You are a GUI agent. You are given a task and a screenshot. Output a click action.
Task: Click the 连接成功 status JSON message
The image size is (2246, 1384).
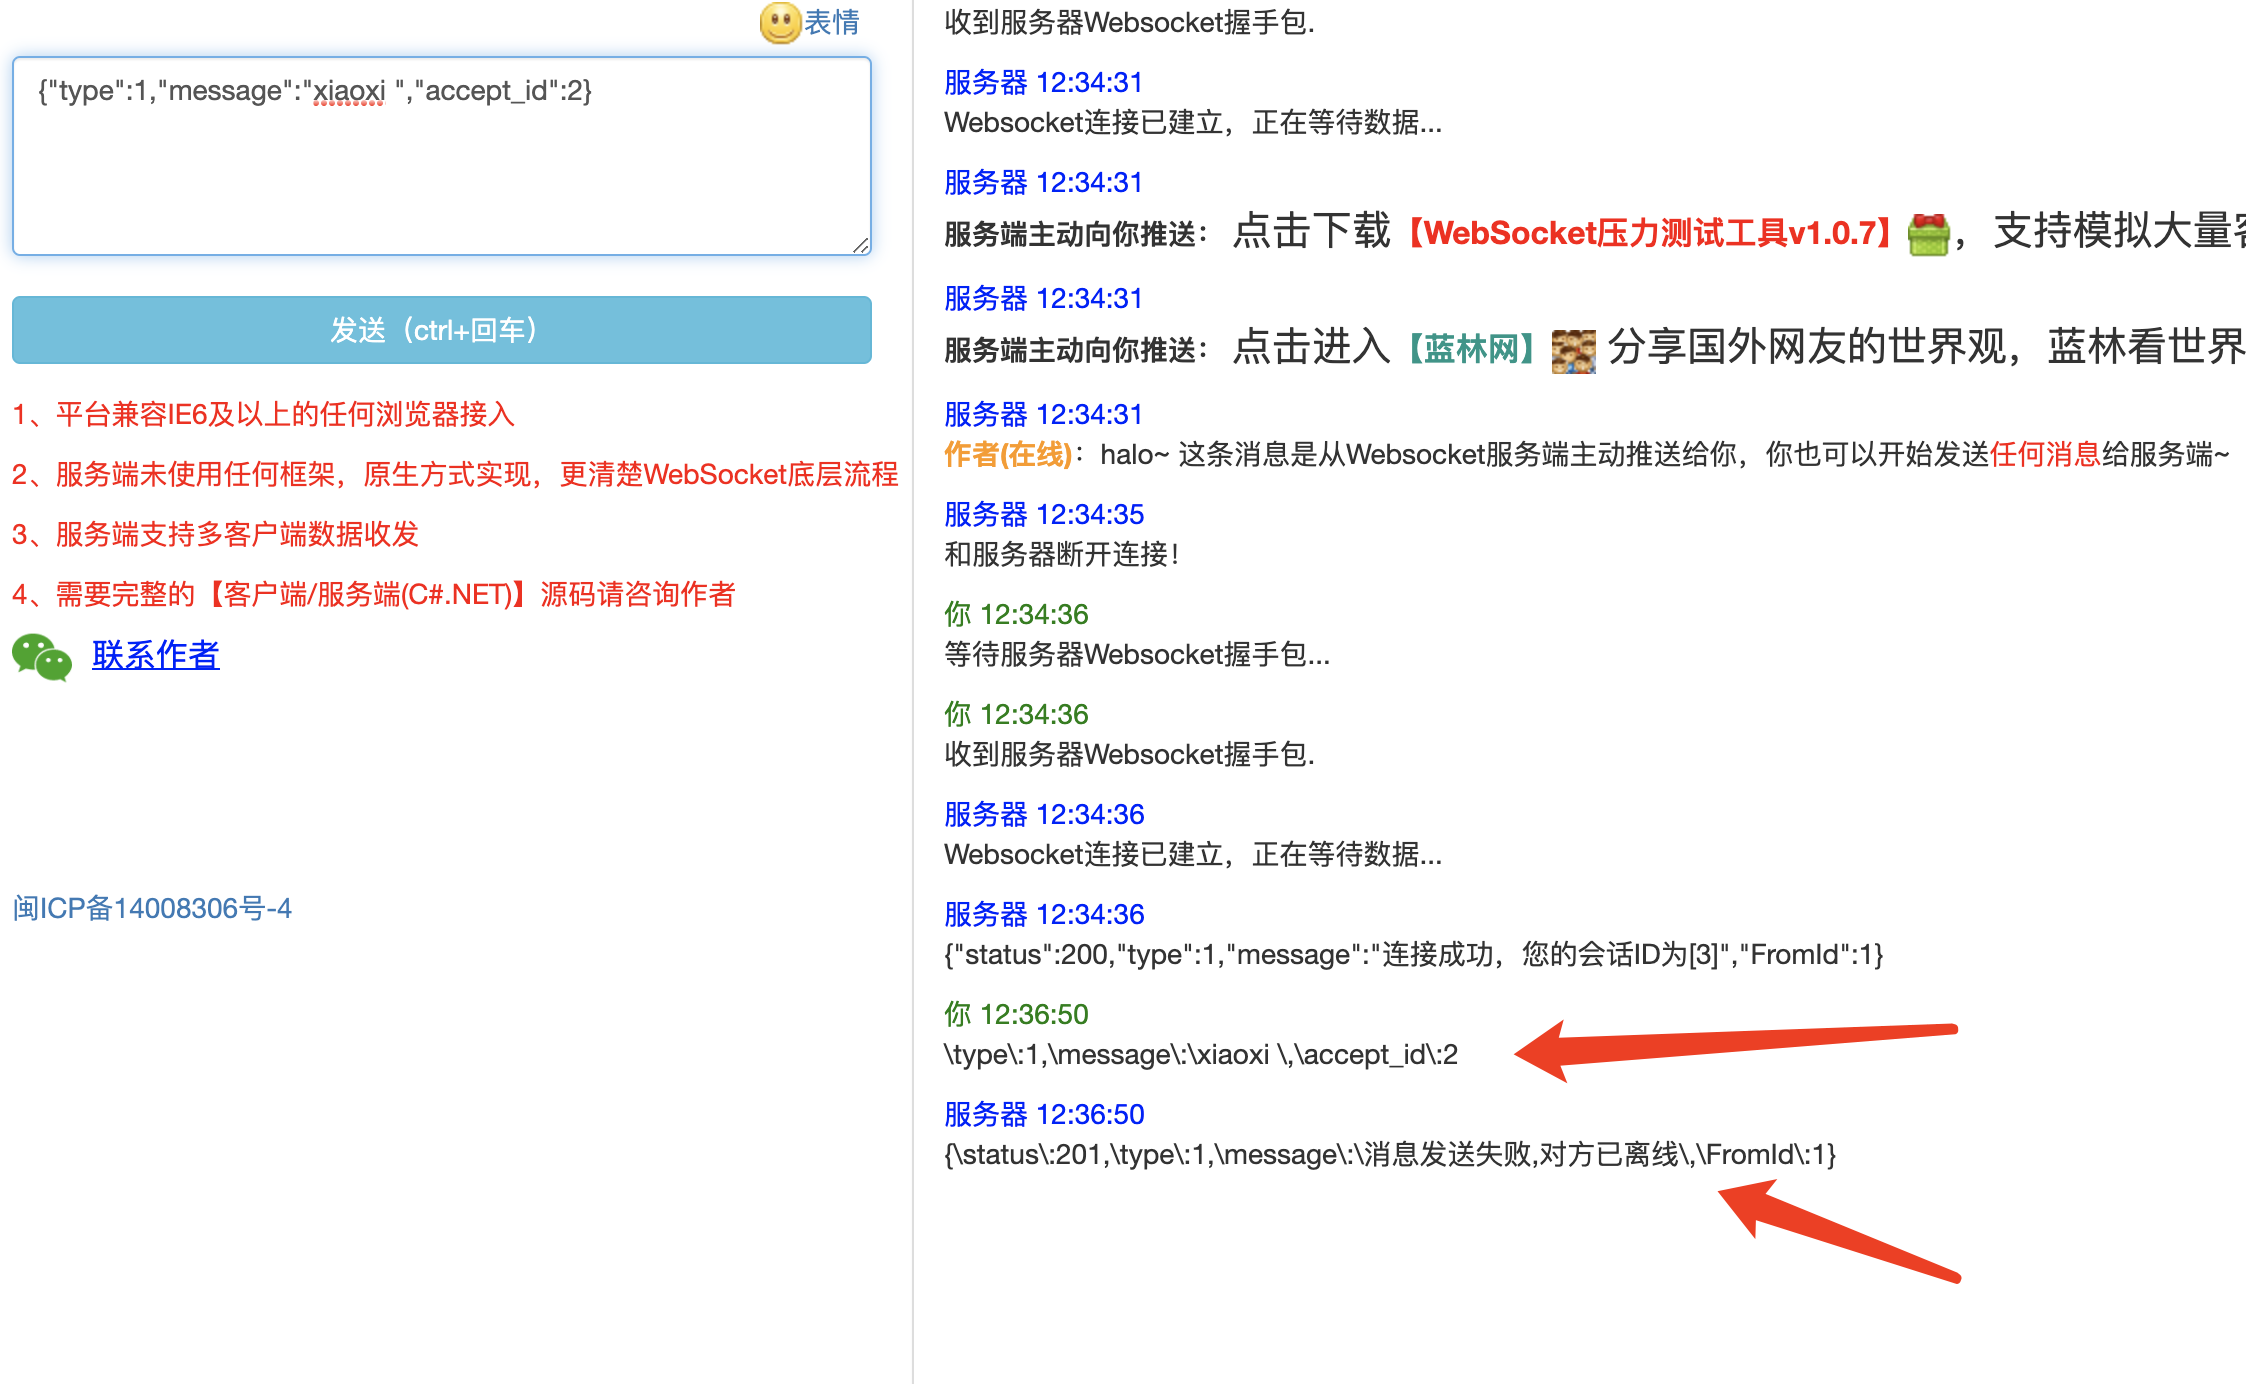(x=1412, y=955)
